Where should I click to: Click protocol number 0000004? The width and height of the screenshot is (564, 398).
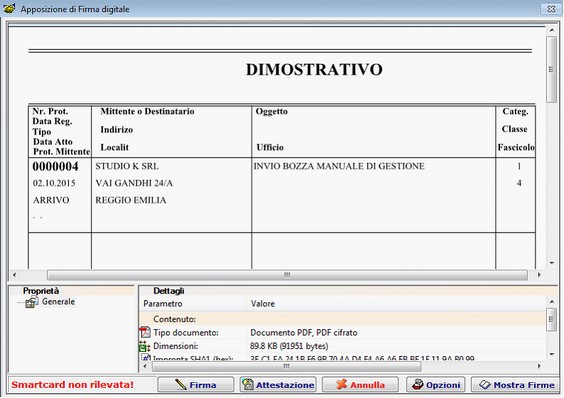[55, 167]
